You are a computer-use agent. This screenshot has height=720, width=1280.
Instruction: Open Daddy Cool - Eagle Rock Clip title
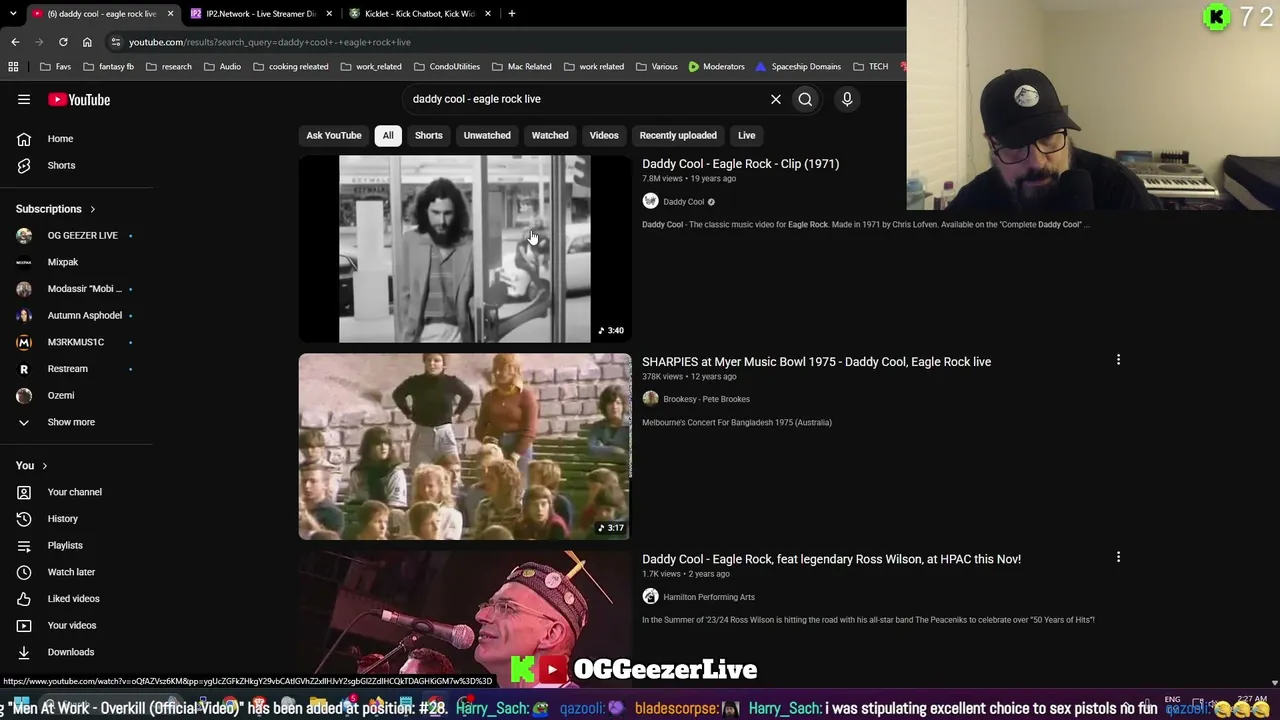coord(740,164)
